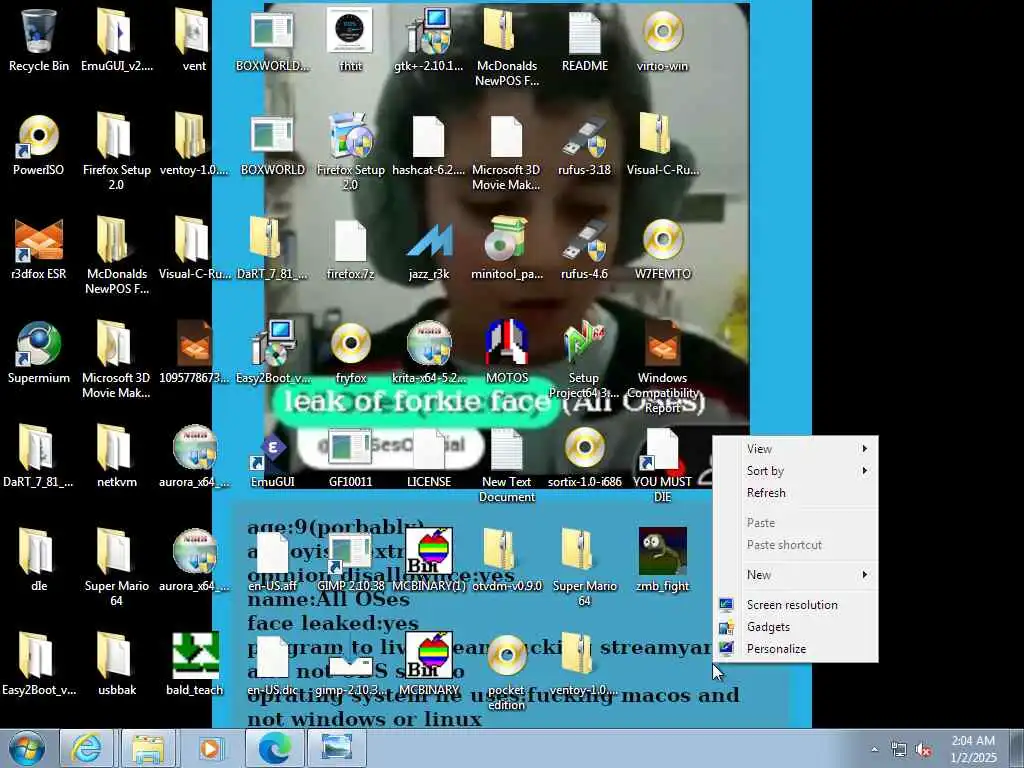Open Gadgets from the context menu
The image size is (1024, 768).
pos(795,627)
